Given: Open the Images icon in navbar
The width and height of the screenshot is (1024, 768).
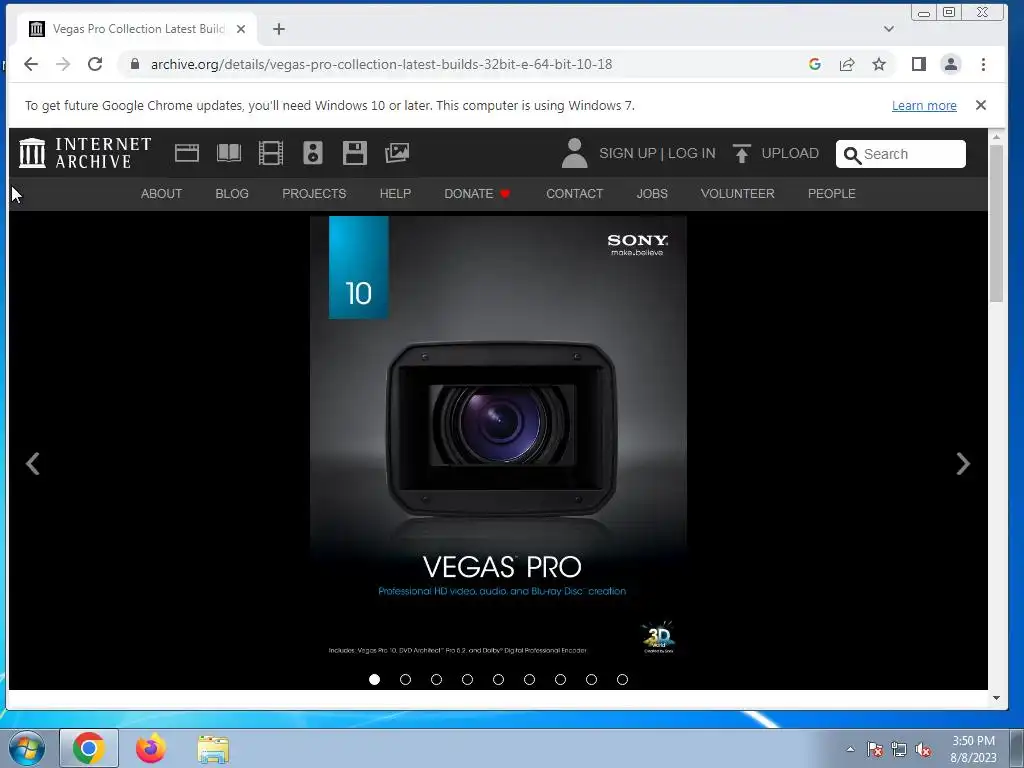Looking at the screenshot, I should click(x=396, y=153).
